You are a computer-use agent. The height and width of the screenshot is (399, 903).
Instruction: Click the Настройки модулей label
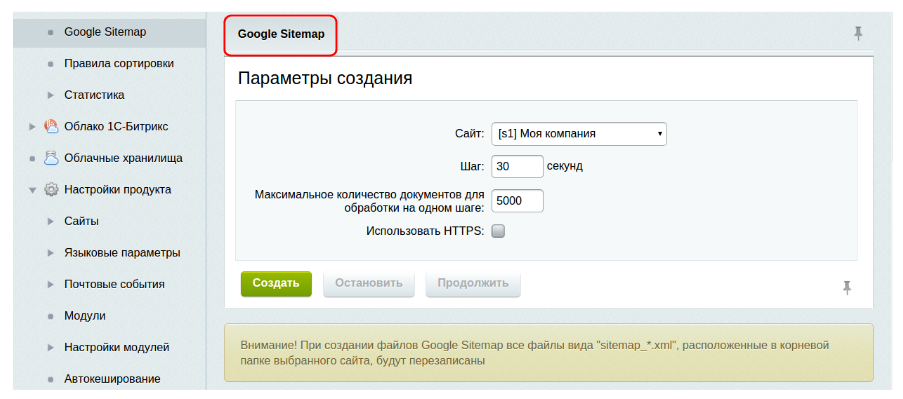click(117, 348)
